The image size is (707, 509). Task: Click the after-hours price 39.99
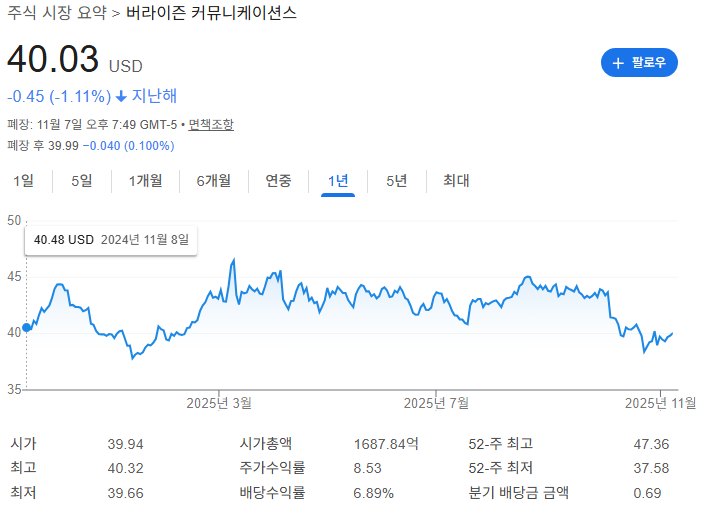click(63, 146)
